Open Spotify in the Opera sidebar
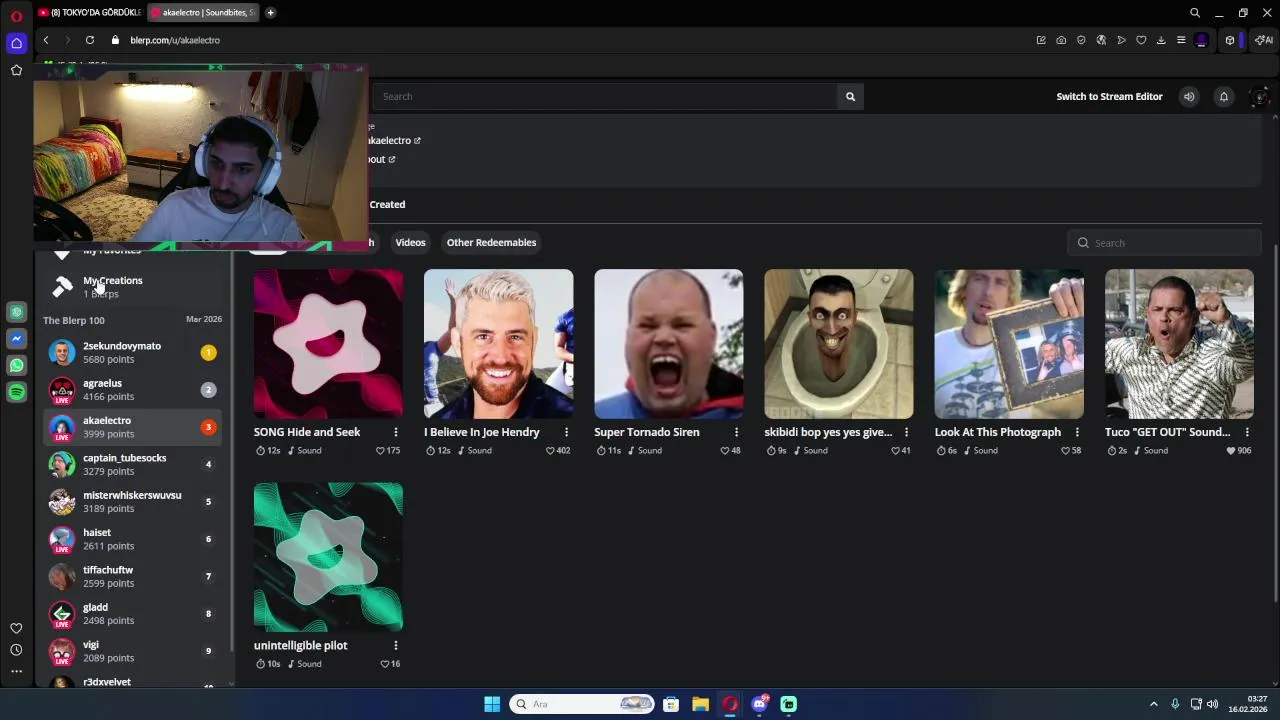The width and height of the screenshot is (1280, 720). [16, 393]
